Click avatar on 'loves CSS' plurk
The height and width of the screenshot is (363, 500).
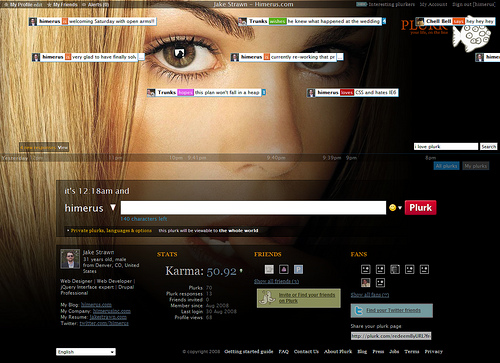pyautogui.click(x=311, y=93)
